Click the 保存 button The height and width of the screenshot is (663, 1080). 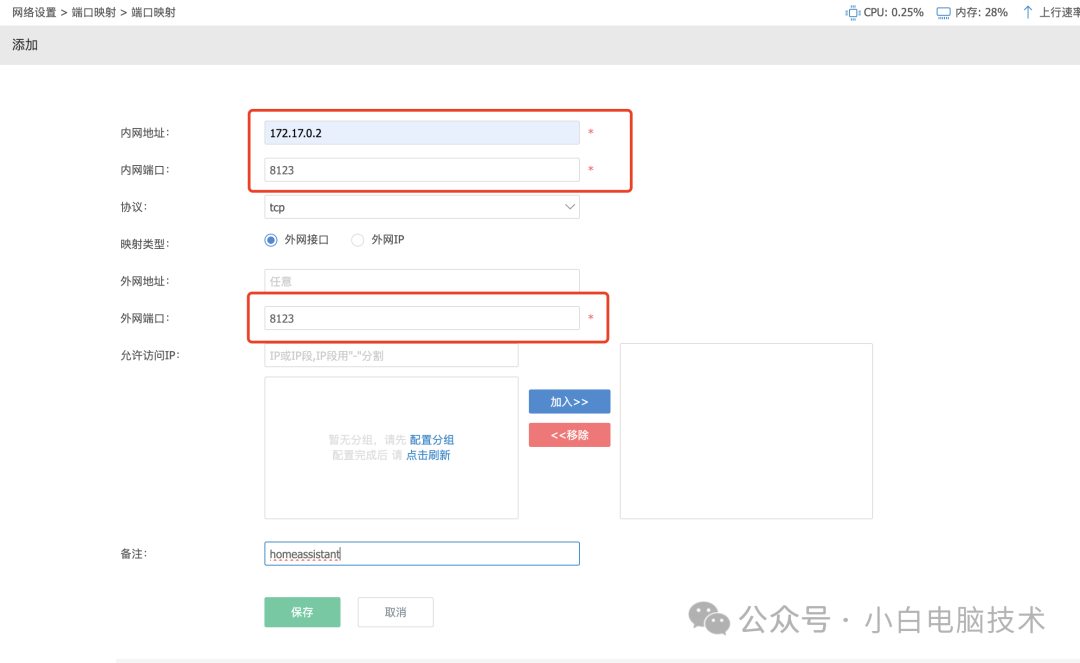pyautogui.click(x=302, y=612)
